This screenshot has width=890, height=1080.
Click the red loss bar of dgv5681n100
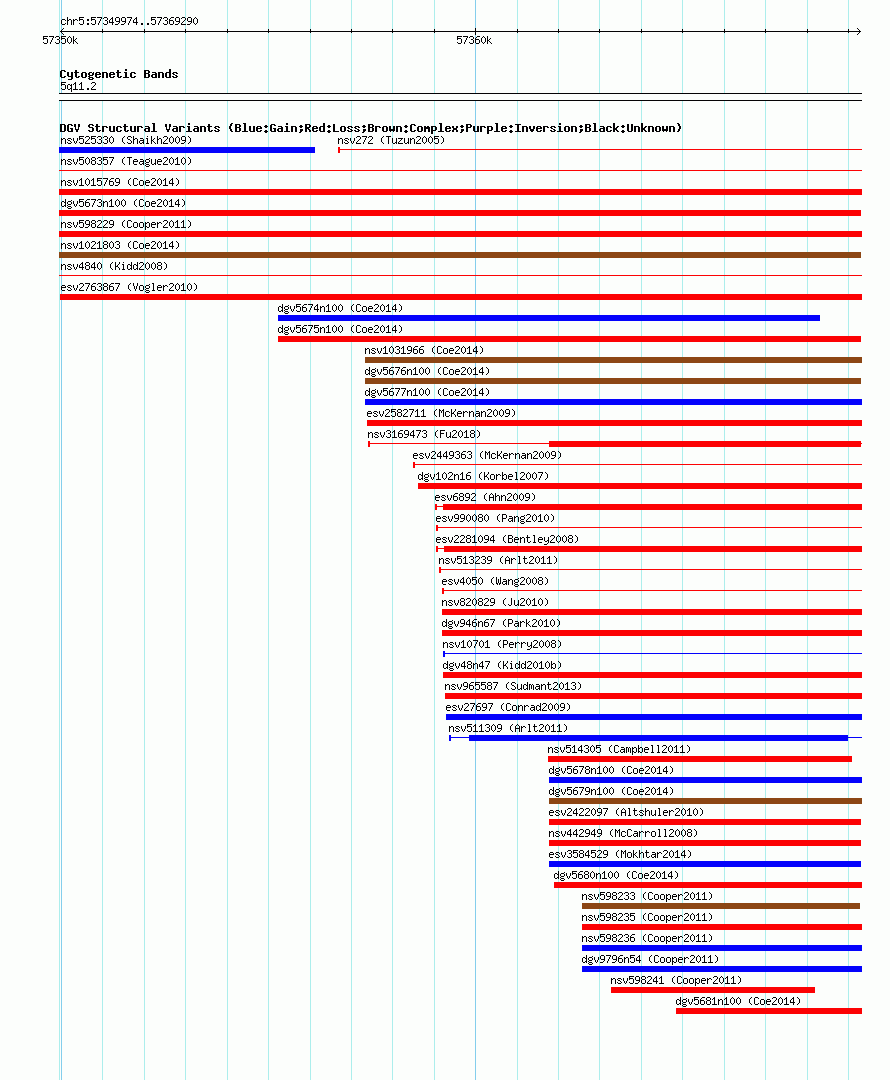point(769,1011)
